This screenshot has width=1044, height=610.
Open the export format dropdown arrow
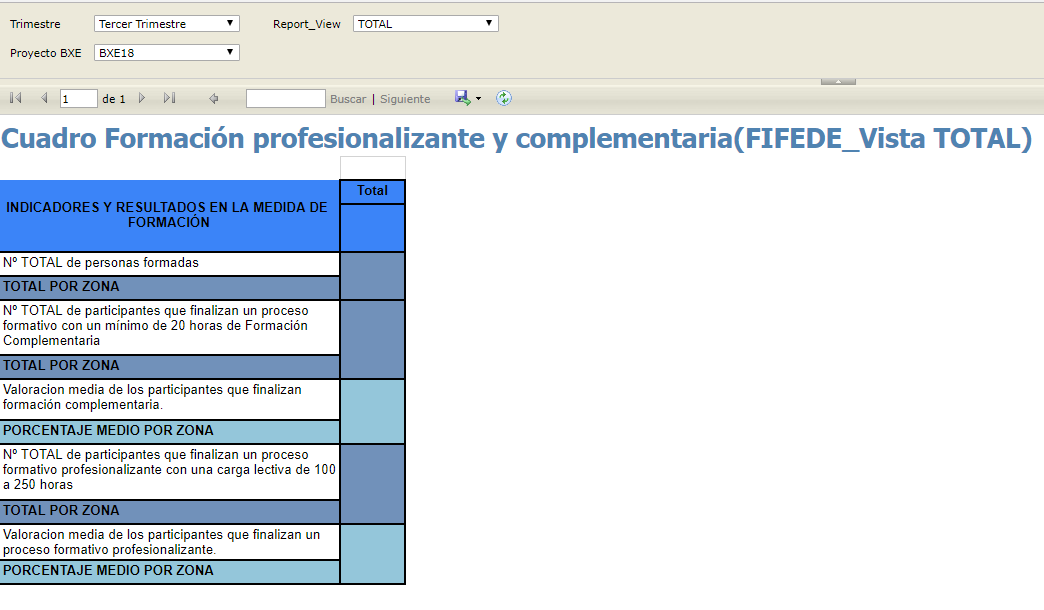(478, 99)
